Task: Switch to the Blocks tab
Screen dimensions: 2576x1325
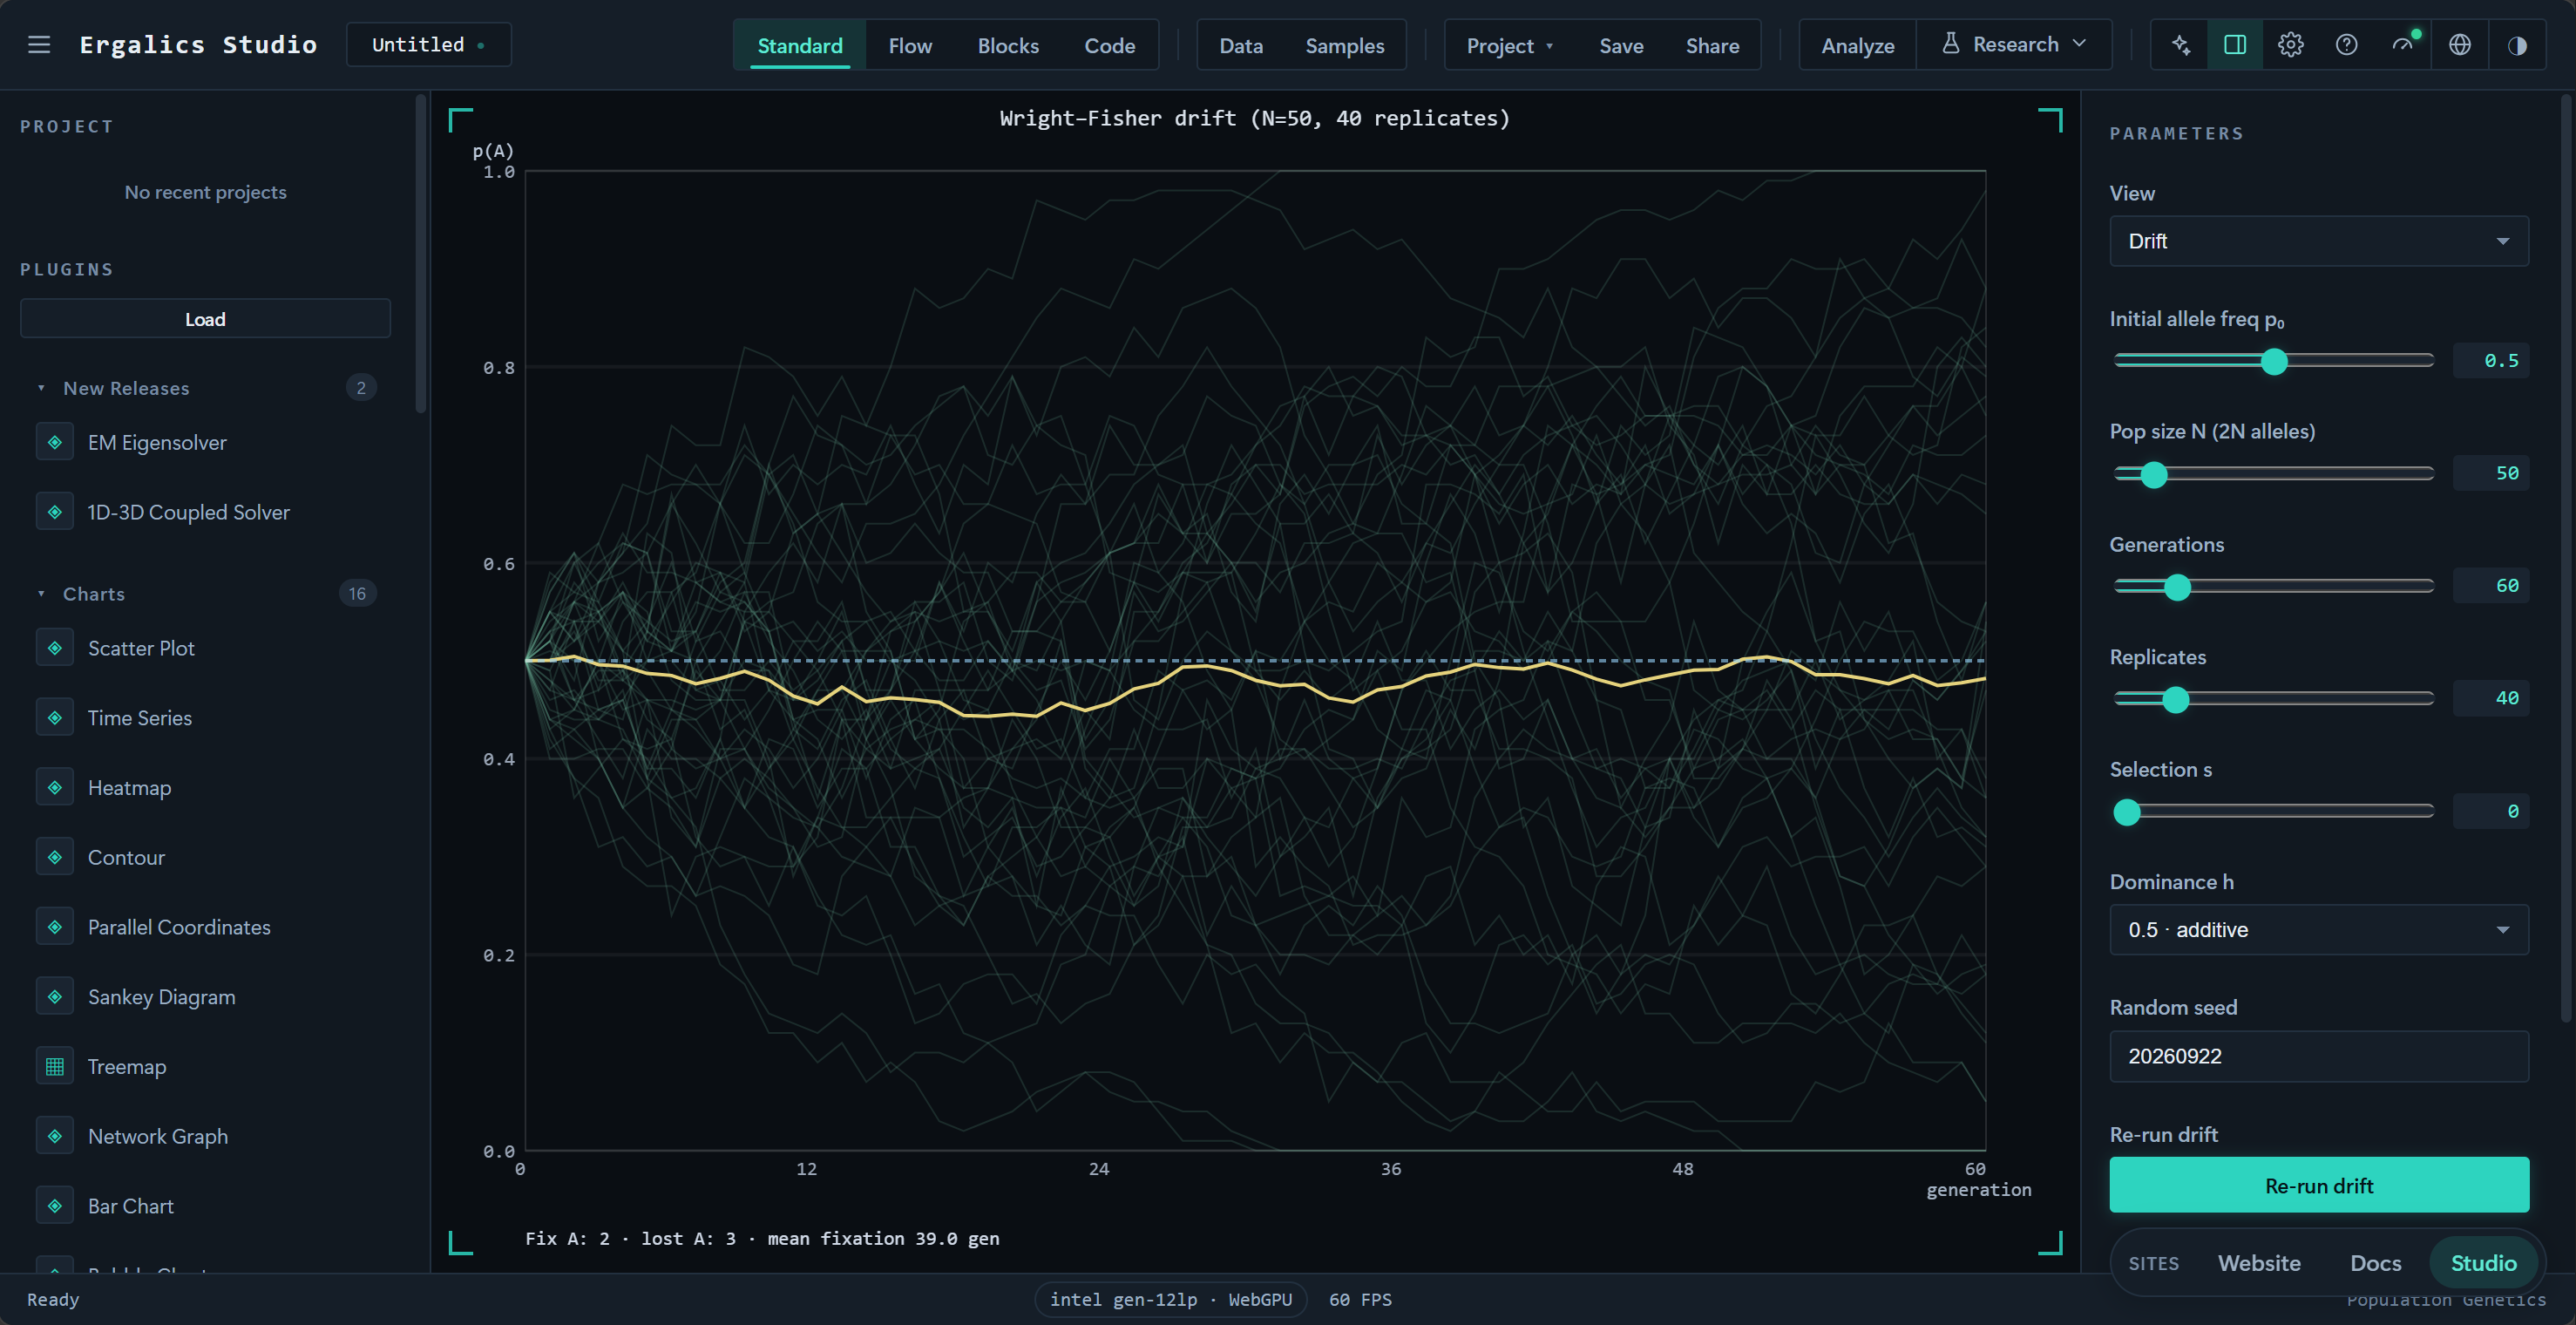Action: point(1008,46)
